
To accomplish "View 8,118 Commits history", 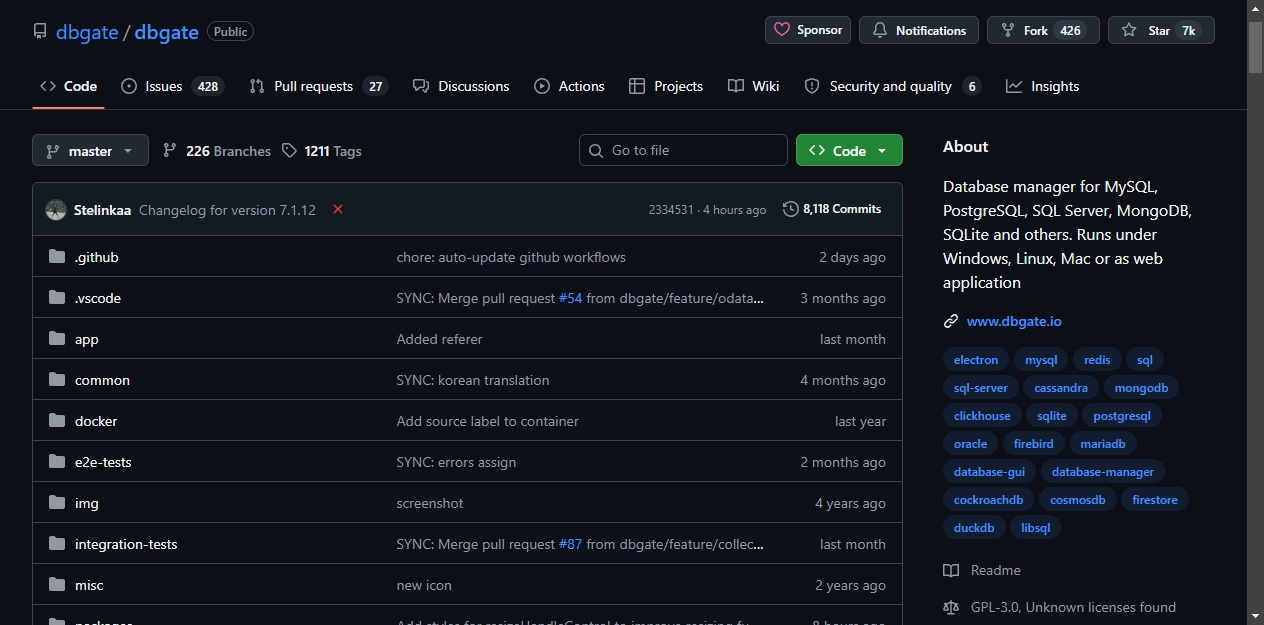I will tap(832, 209).
